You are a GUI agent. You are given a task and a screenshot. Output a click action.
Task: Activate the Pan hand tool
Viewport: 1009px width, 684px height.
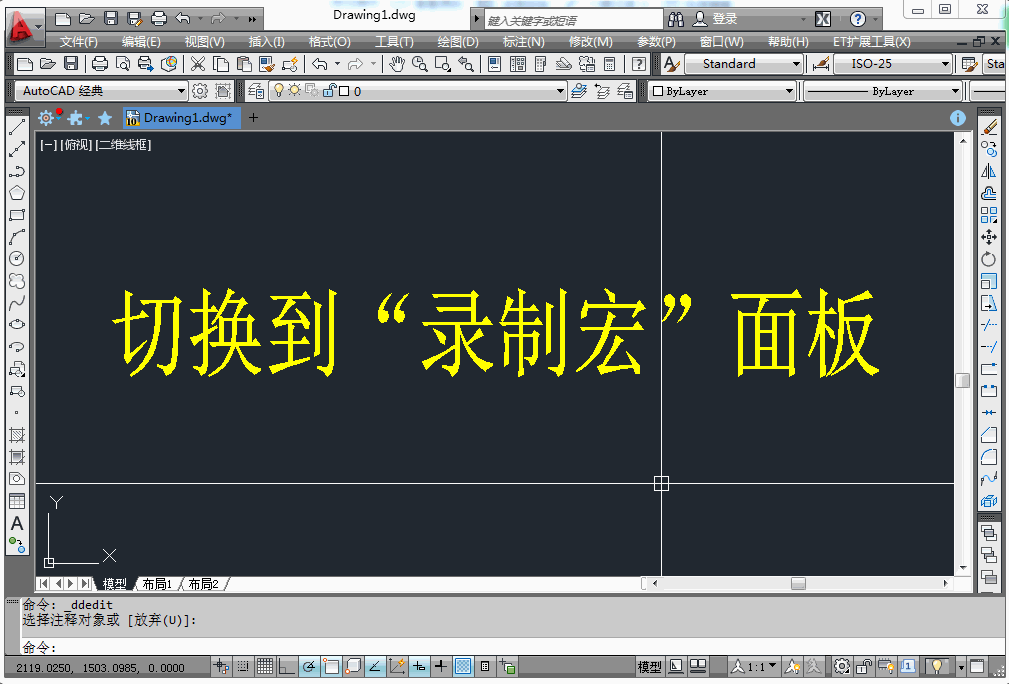[397, 64]
